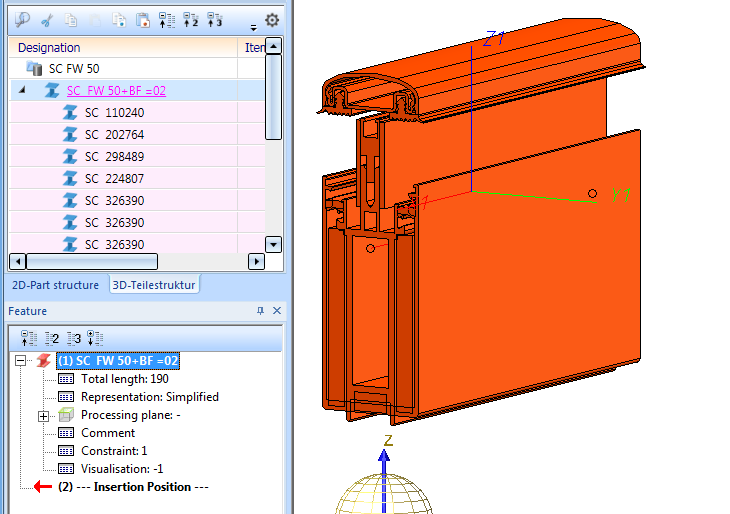Click the find (magnifier) icon in structure toolbar

[x=22, y=18]
